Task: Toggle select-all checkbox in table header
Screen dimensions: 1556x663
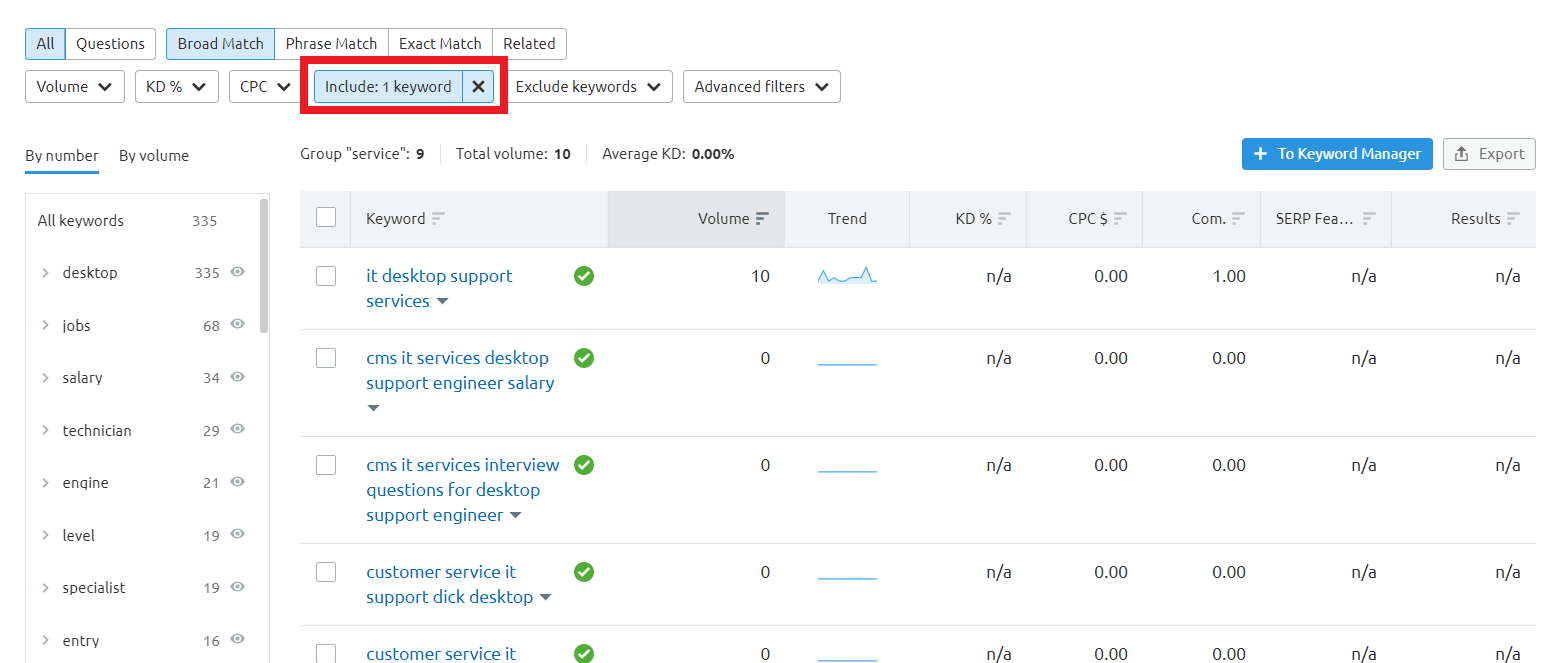Action: pos(326,218)
